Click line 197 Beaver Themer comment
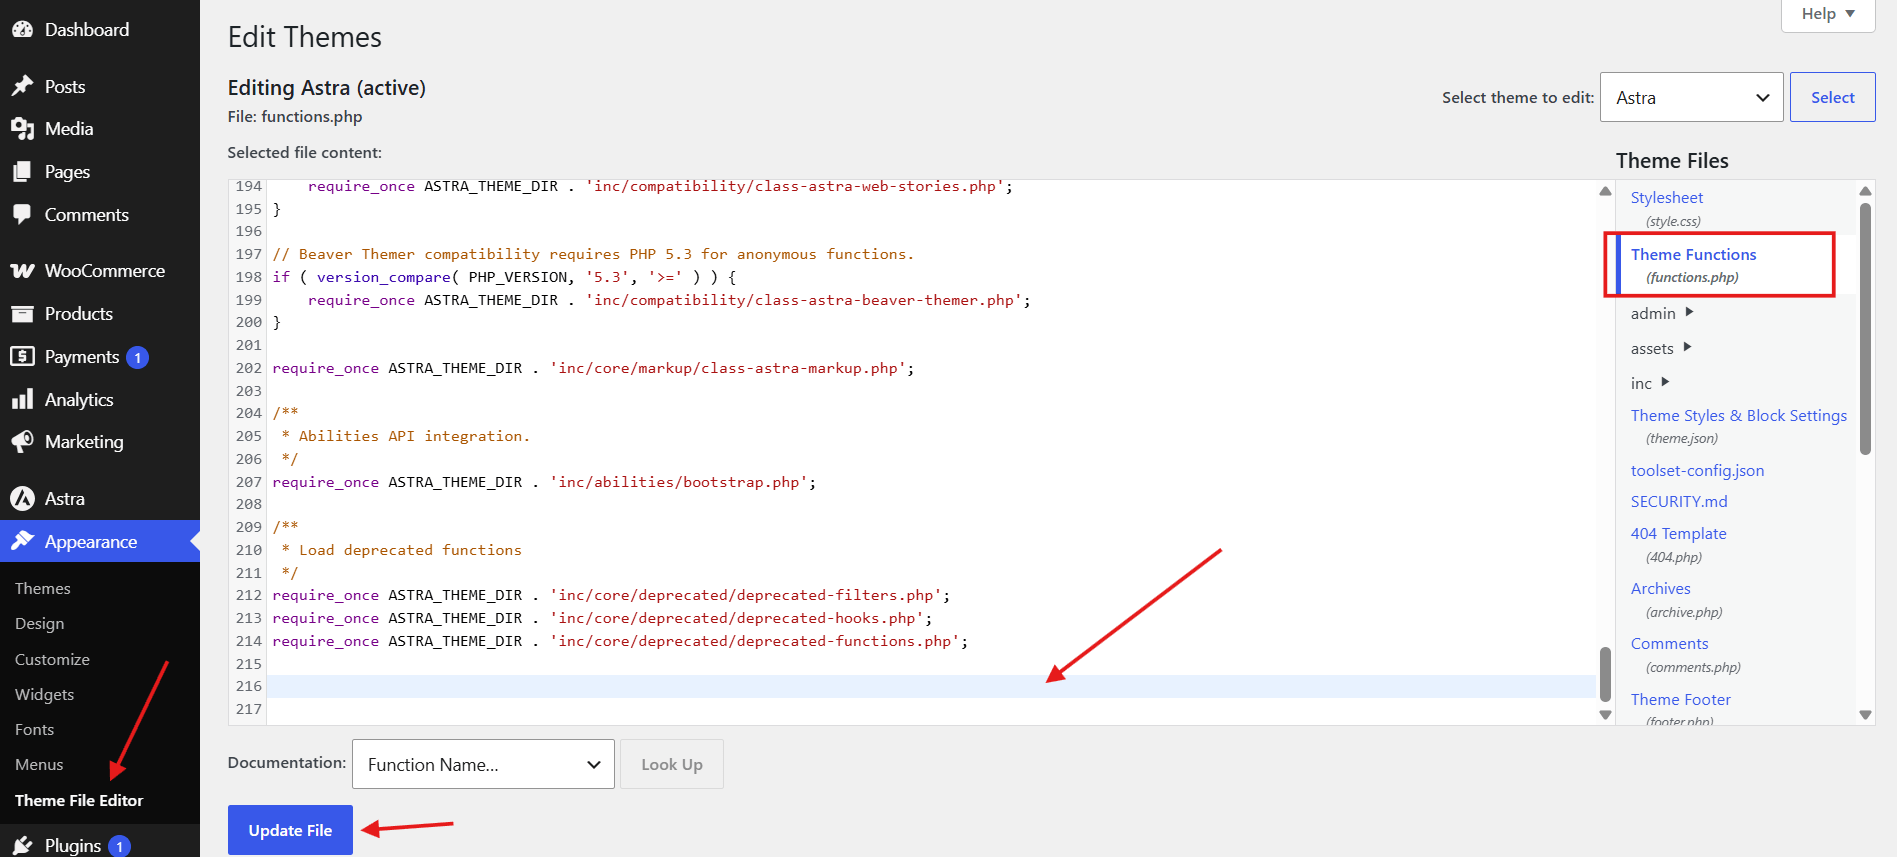1897x857 pixels. 593,254
